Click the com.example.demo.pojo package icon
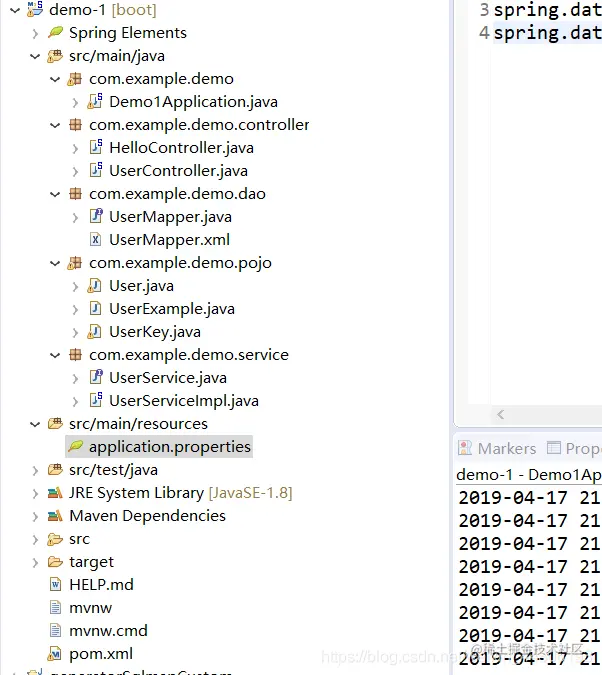This screenshot has width=602, height=675. 74,263
